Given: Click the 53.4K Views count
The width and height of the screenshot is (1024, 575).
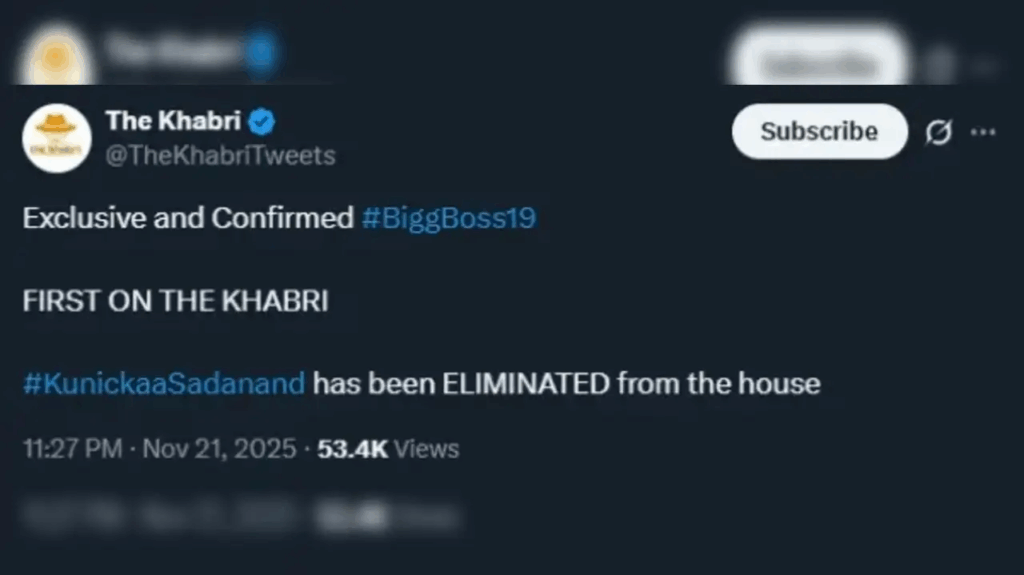Looking at the screenshot, I should pos(388,448).
